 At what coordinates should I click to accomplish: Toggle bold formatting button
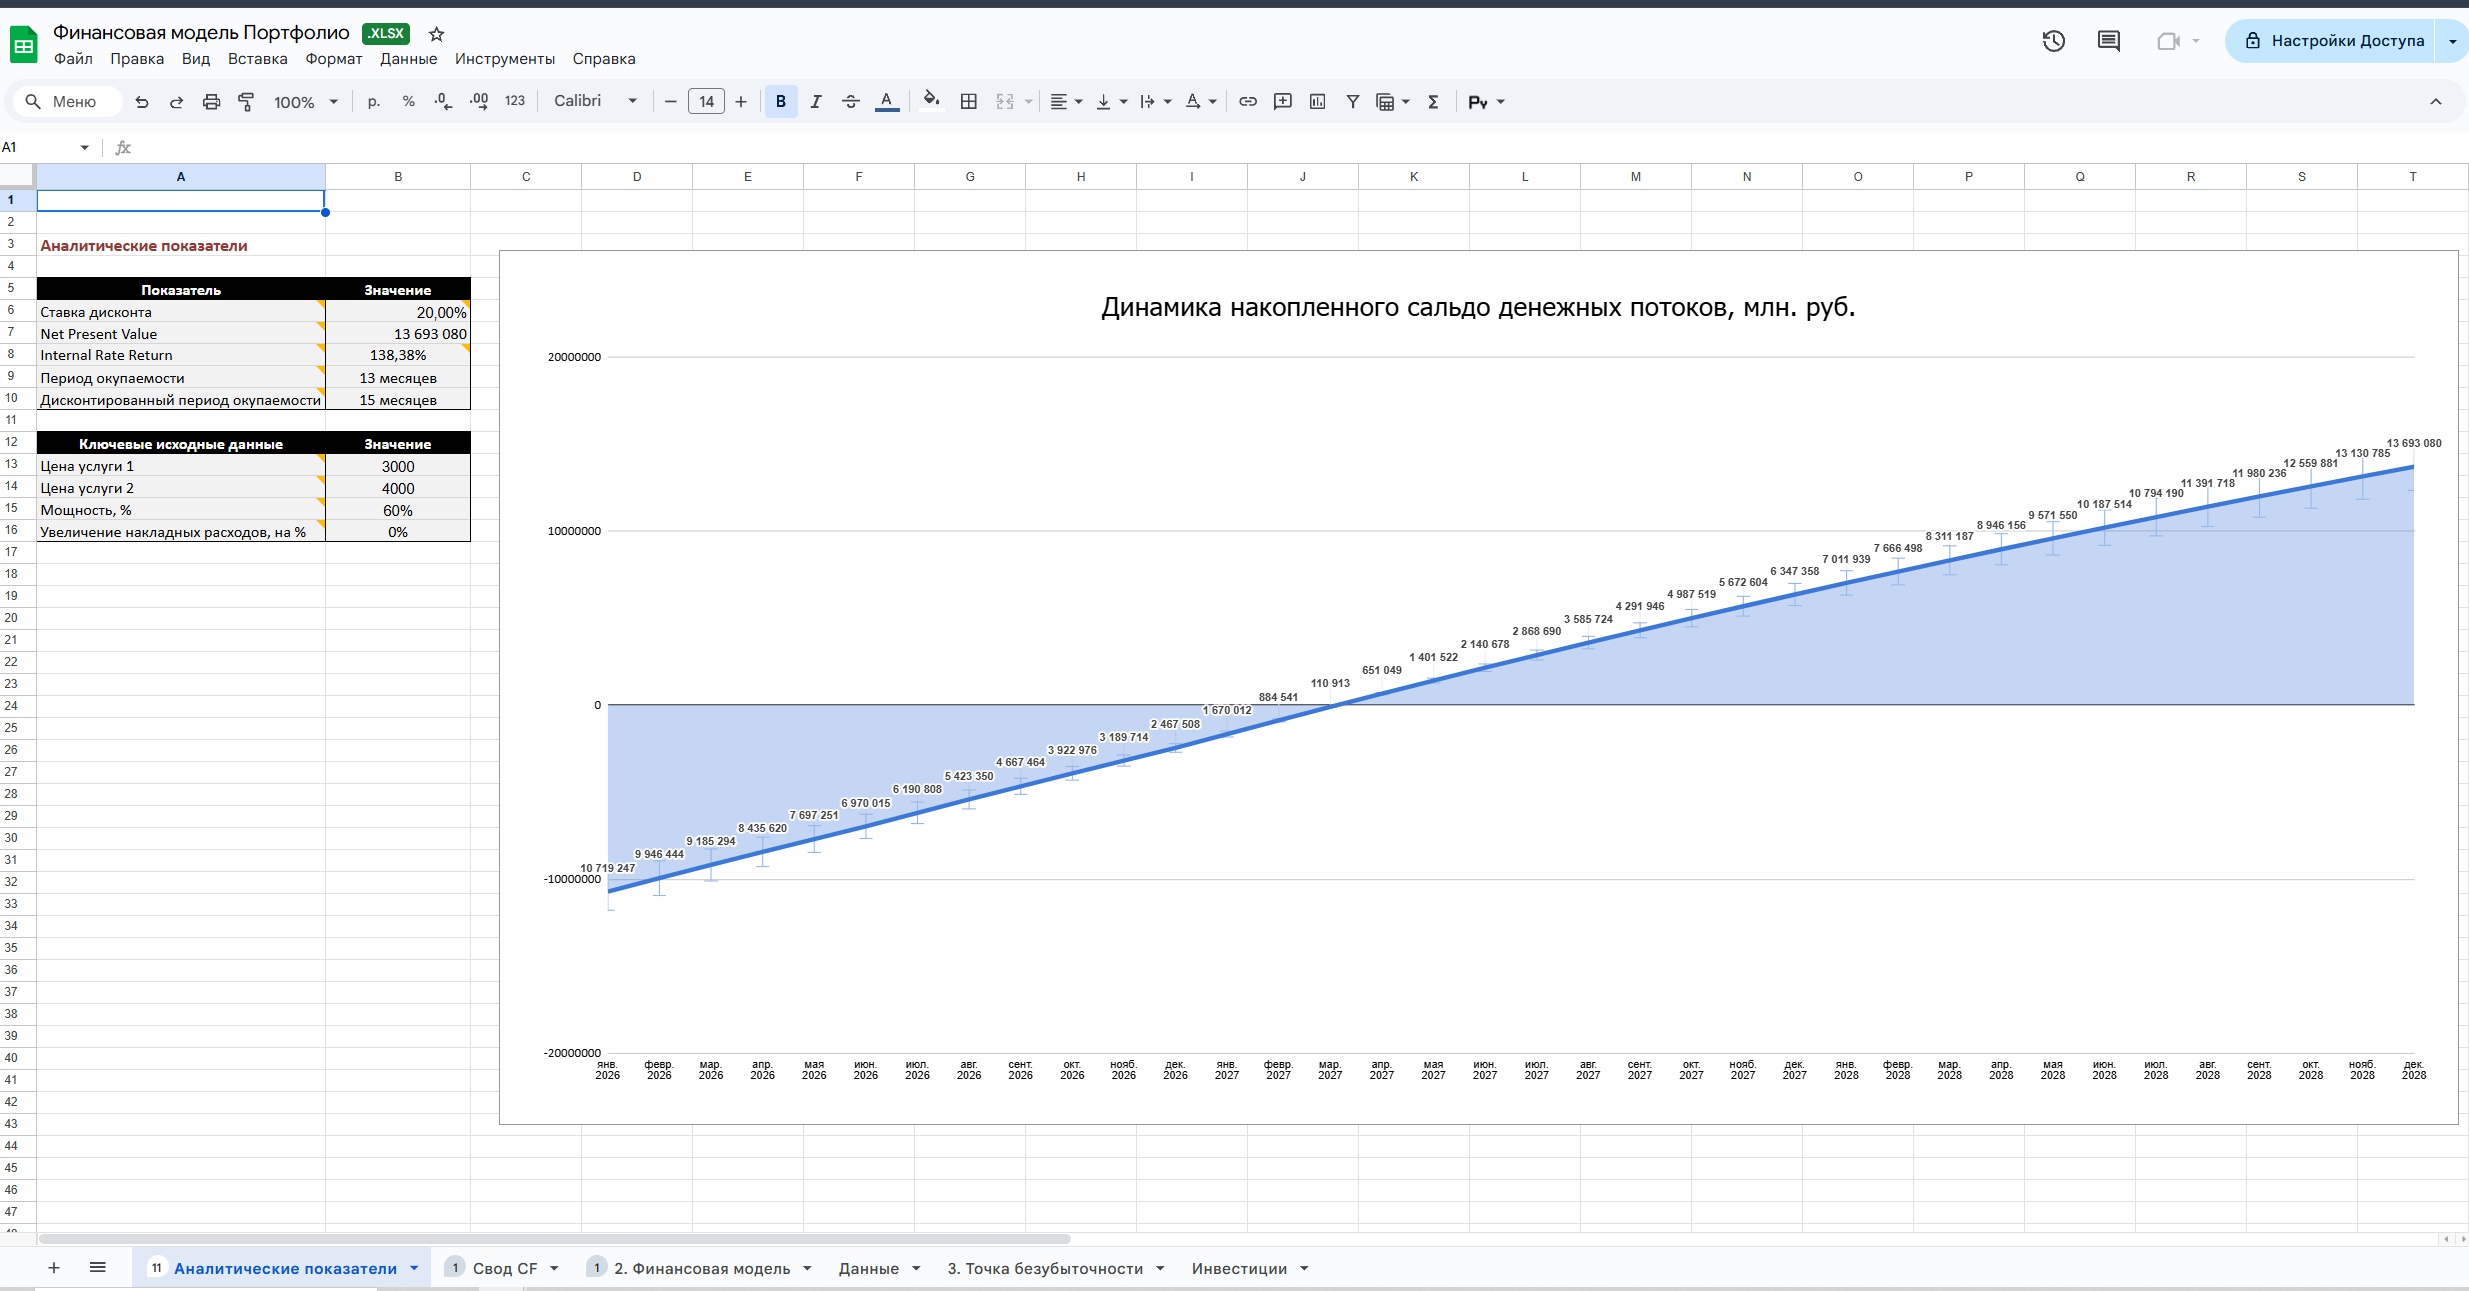tap(781, 102)
